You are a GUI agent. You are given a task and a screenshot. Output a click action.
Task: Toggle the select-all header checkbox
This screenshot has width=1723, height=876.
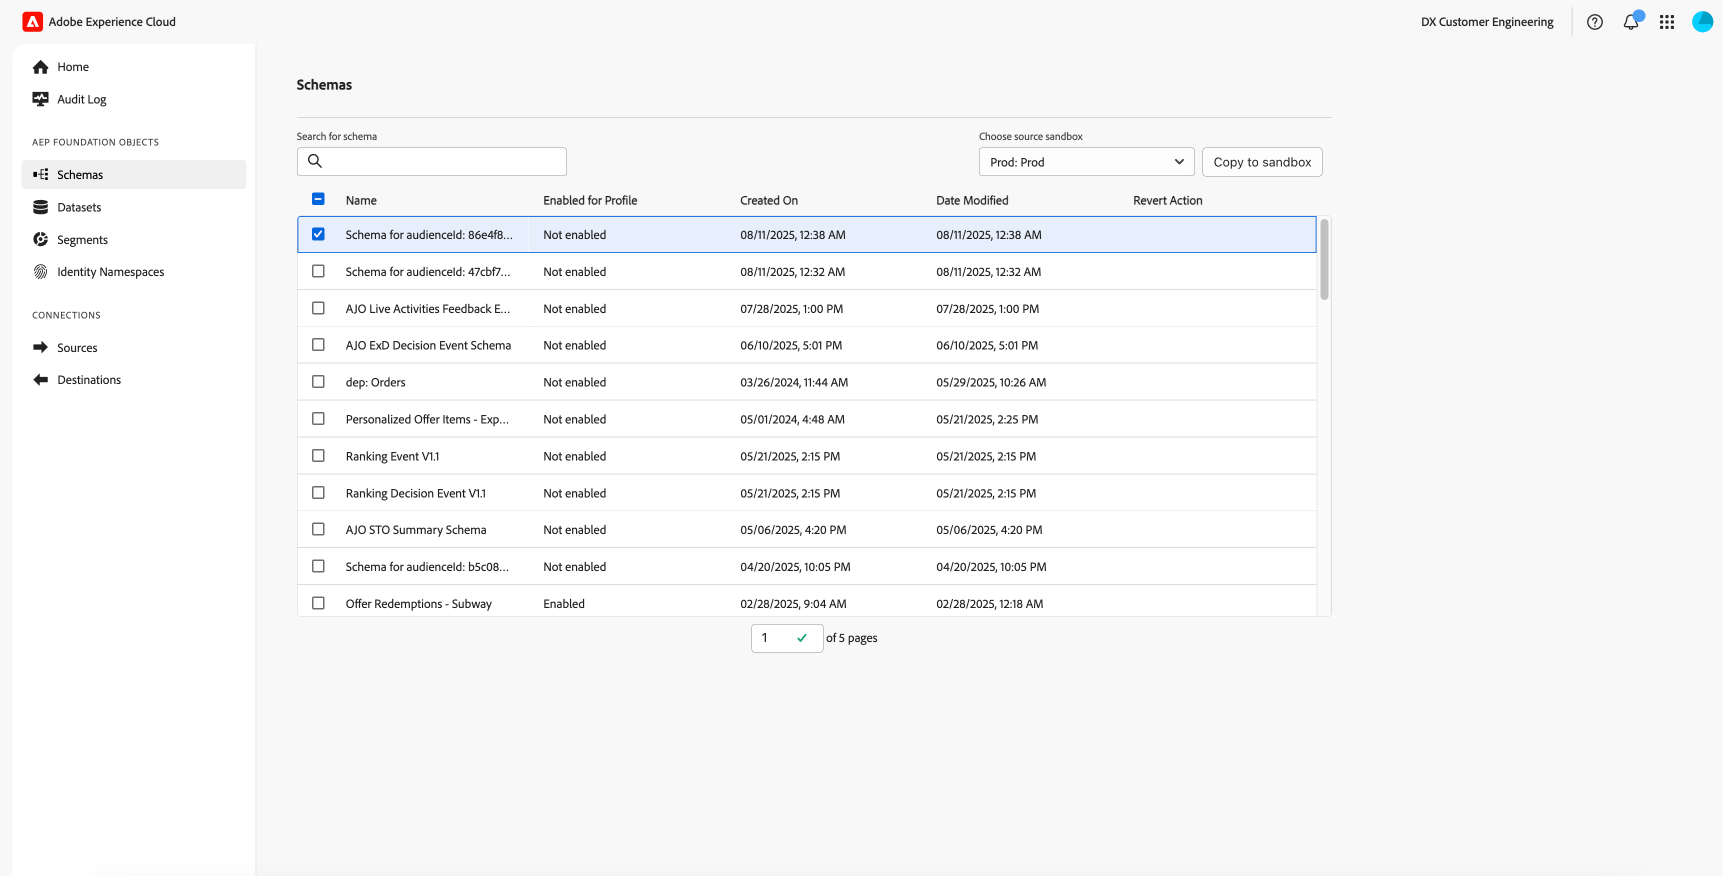[318, 199]
